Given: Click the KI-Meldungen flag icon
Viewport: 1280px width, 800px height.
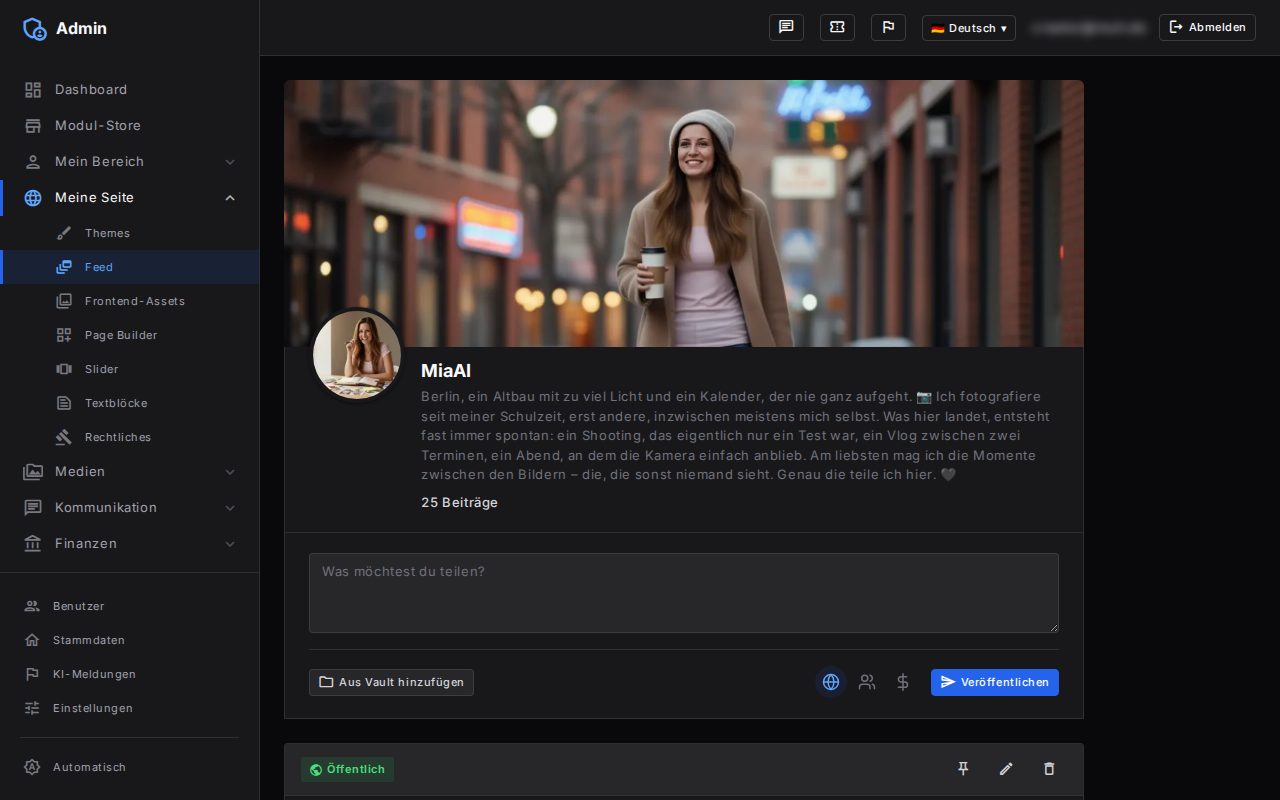Looking at the screenshot, I should [32, 674].
